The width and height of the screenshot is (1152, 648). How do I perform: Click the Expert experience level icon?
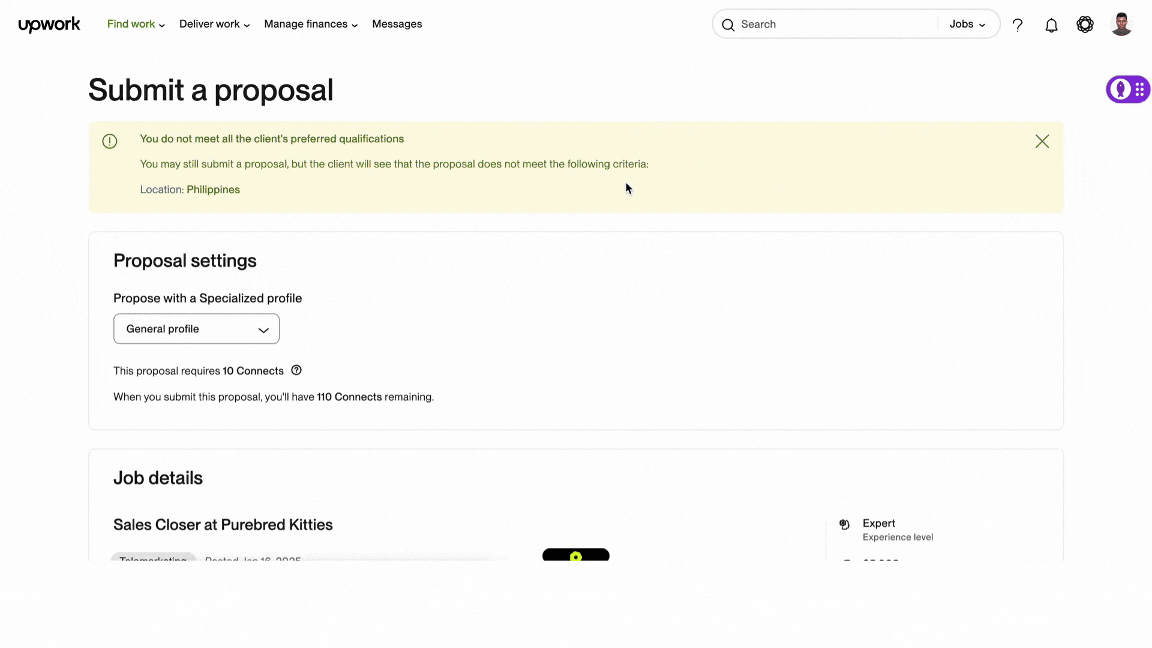coord(845,524)
